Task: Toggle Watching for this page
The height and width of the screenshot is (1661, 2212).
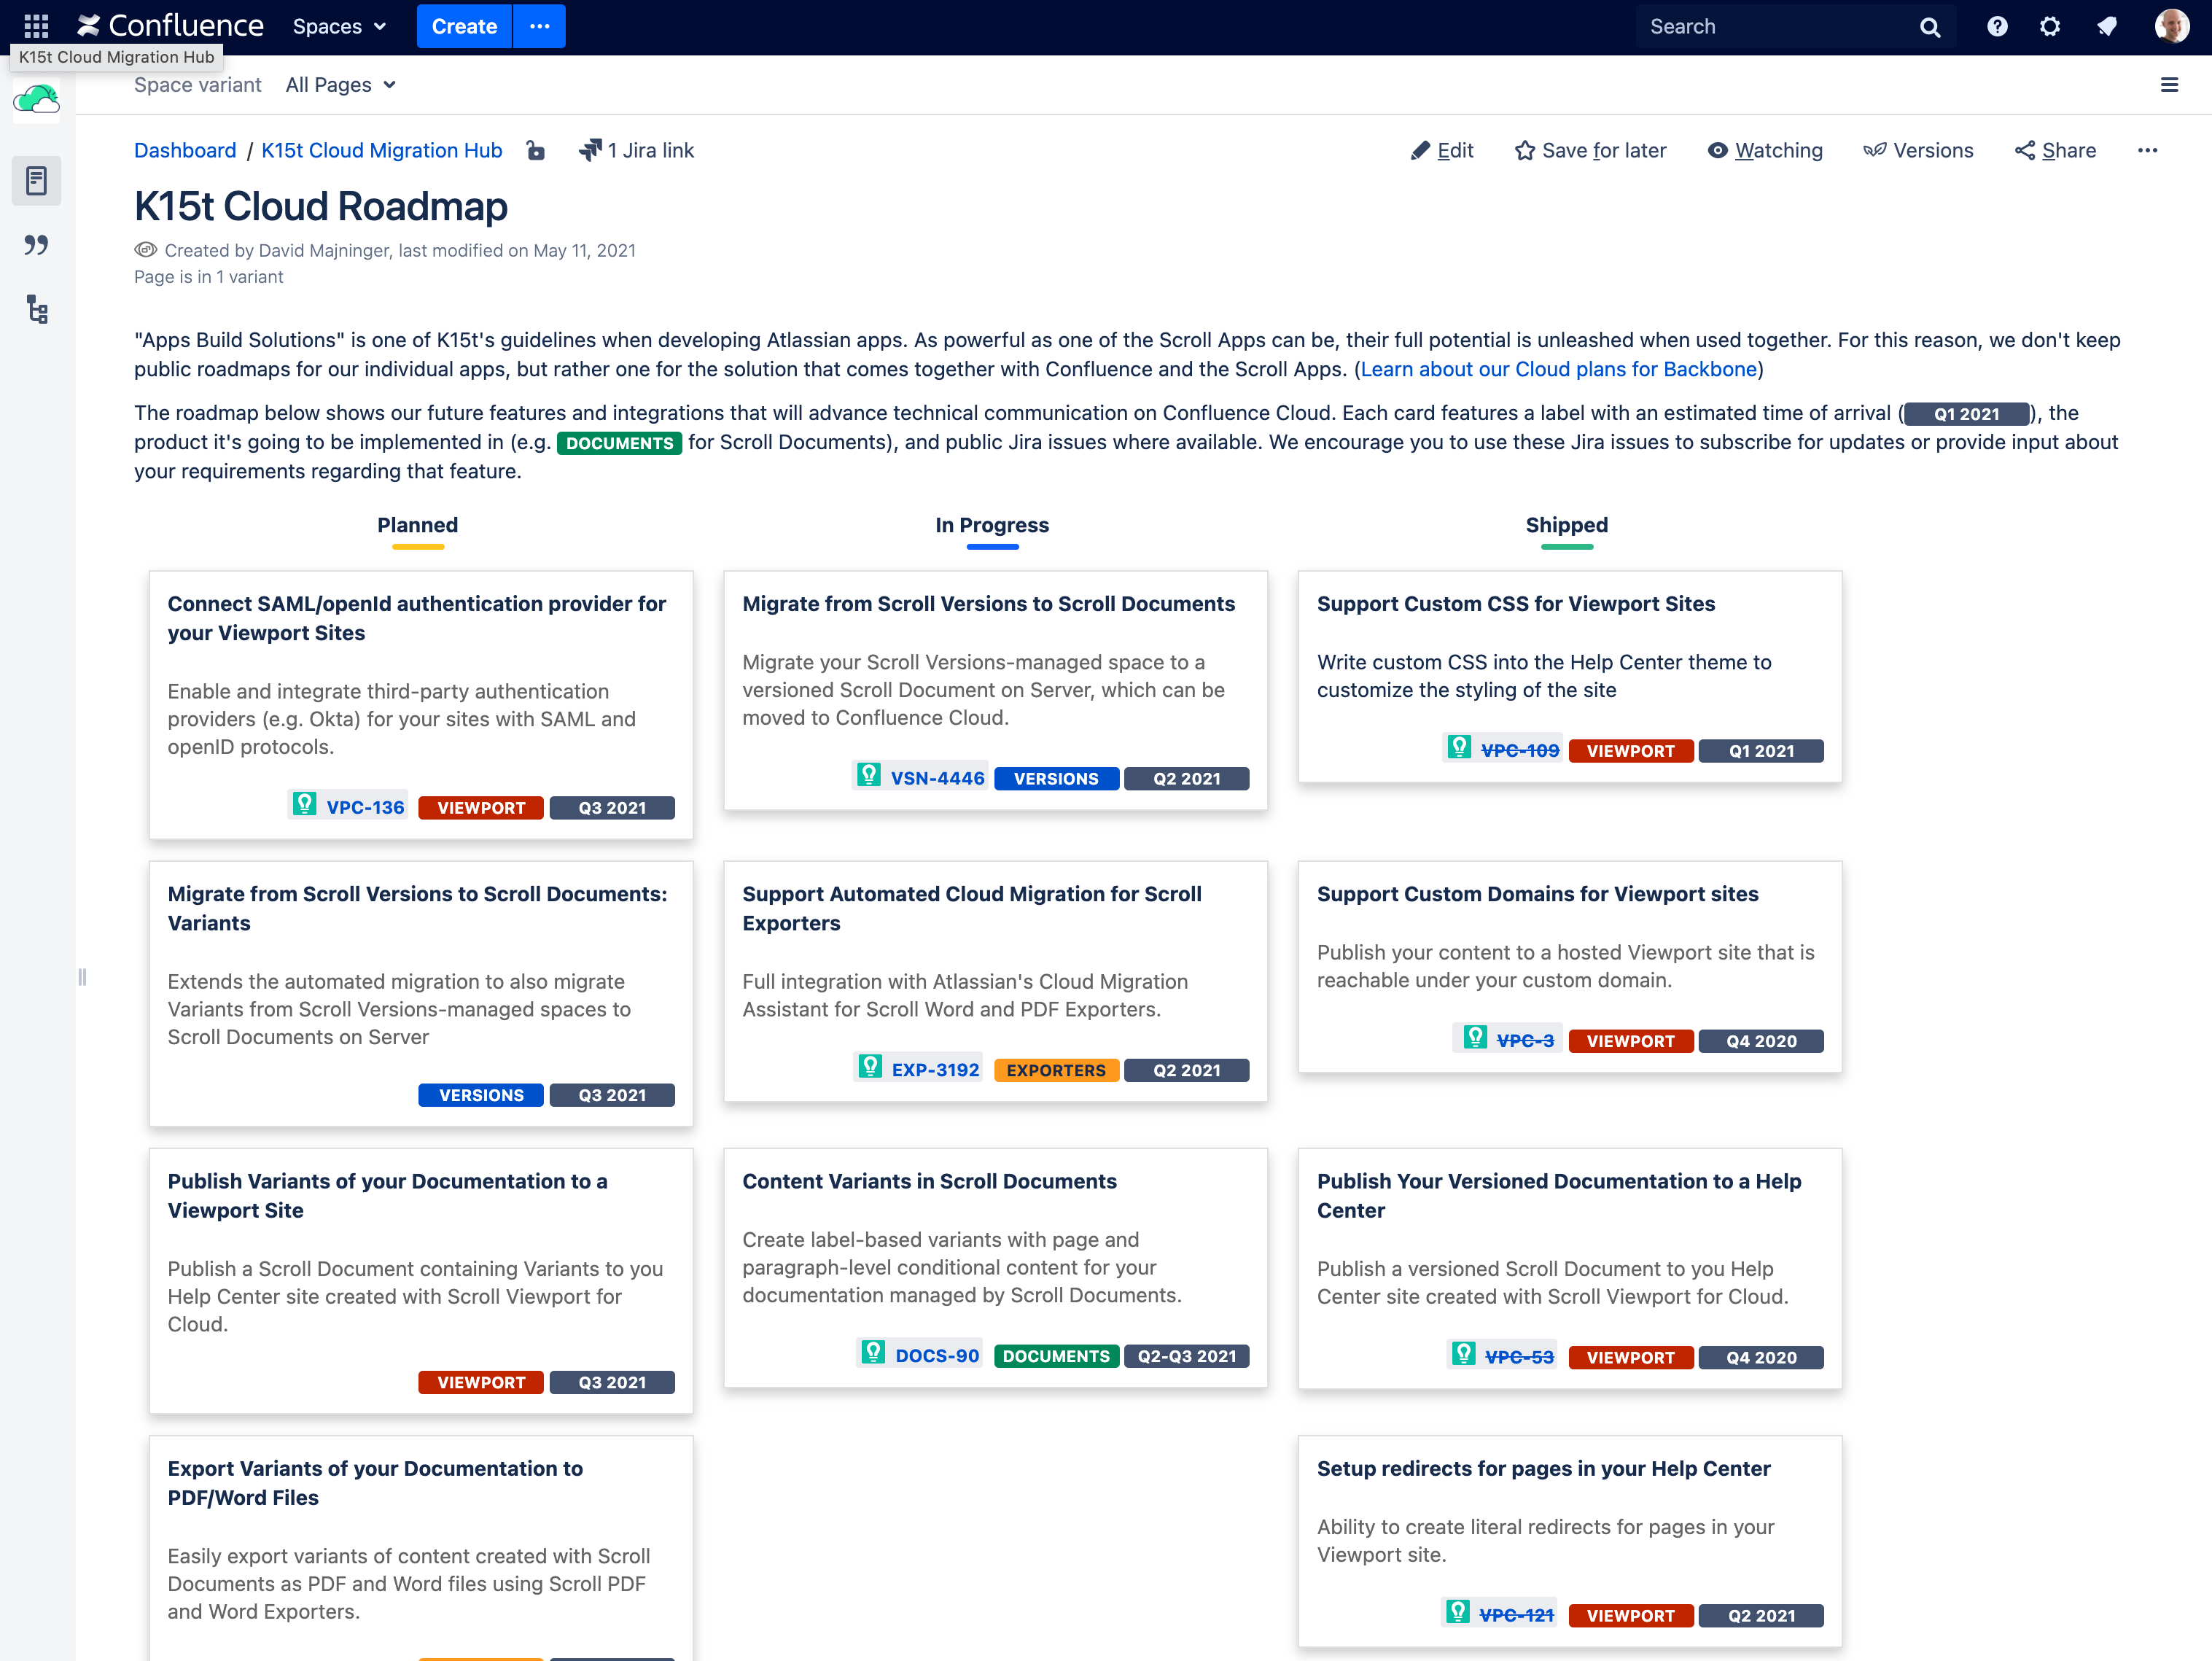Action: click(1765, 151)
